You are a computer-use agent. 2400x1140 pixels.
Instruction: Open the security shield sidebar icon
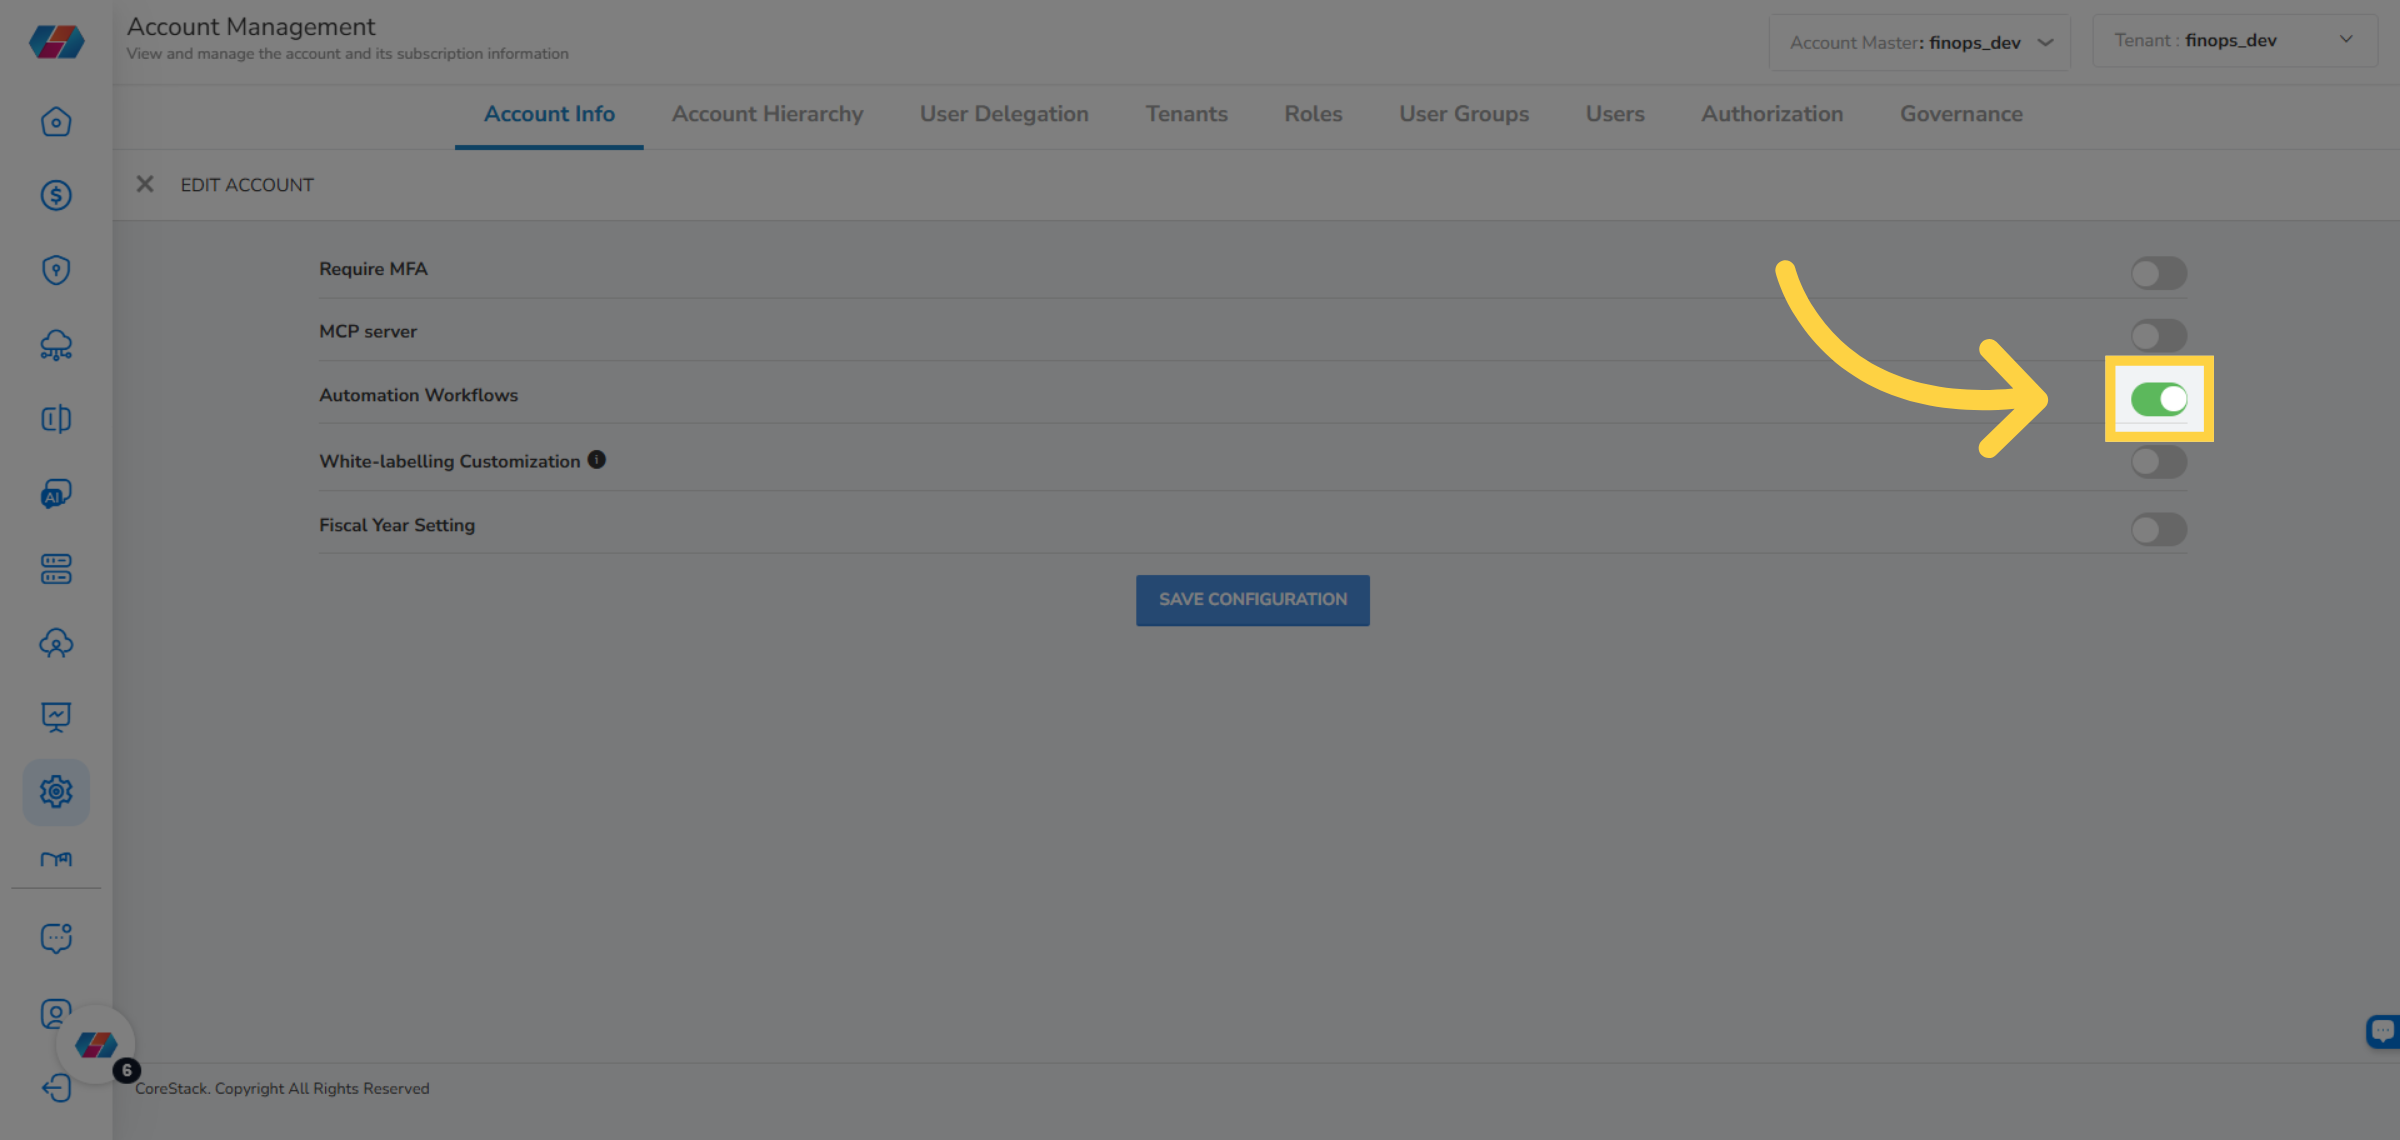[x=56, y=270]
